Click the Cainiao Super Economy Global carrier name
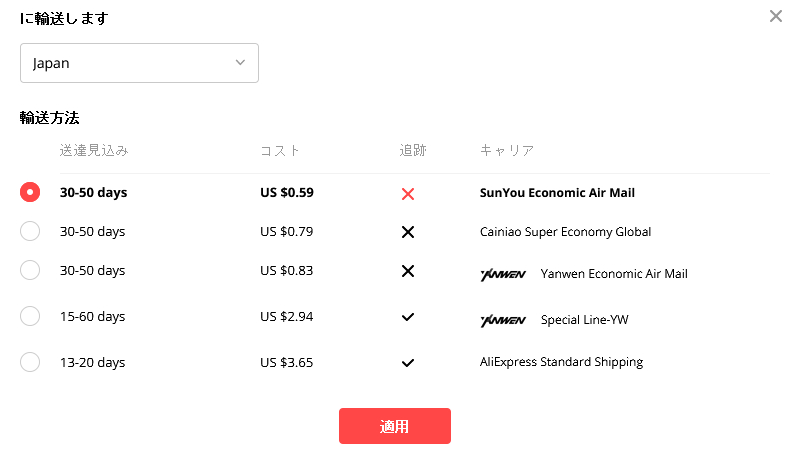 coord(565,232)
